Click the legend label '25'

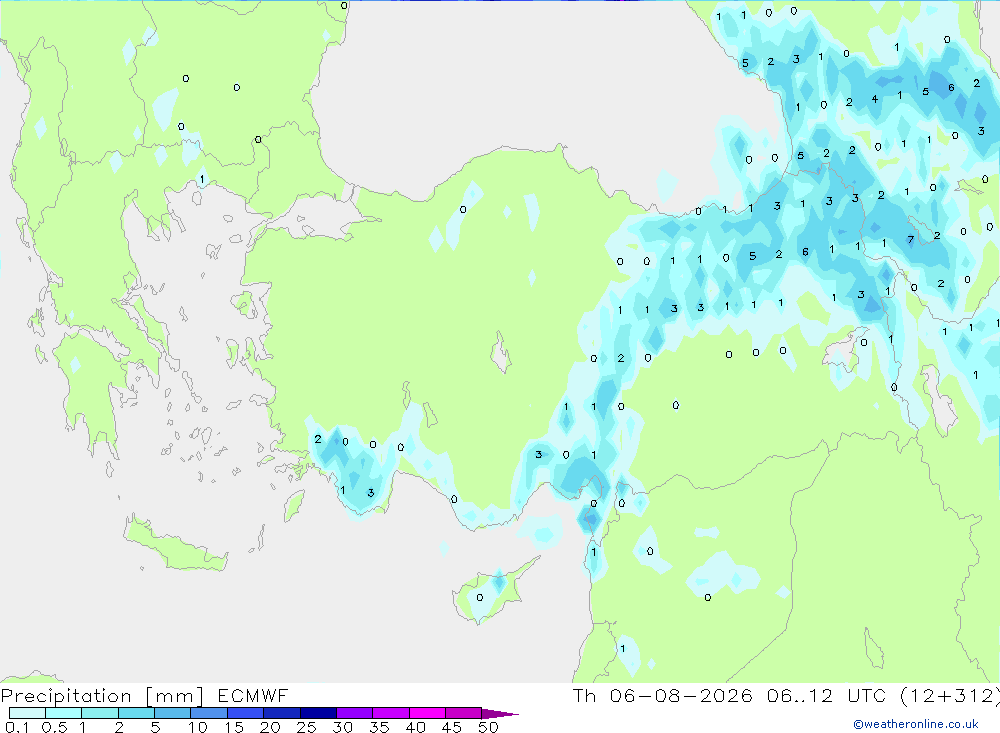pyautogui.click(x=307, y=727)
